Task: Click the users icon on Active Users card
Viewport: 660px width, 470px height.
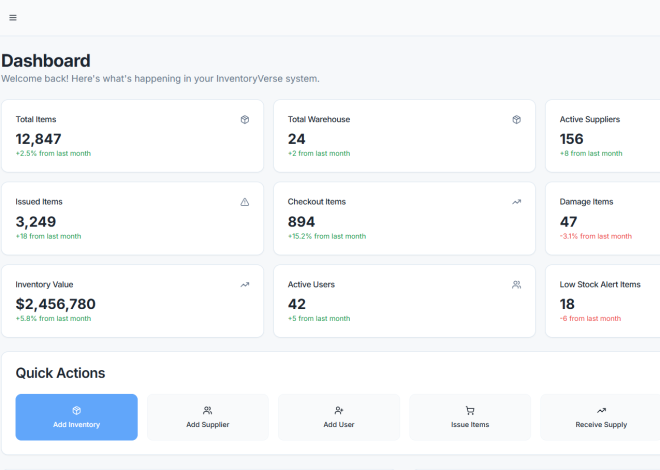Action: [516, 285]
